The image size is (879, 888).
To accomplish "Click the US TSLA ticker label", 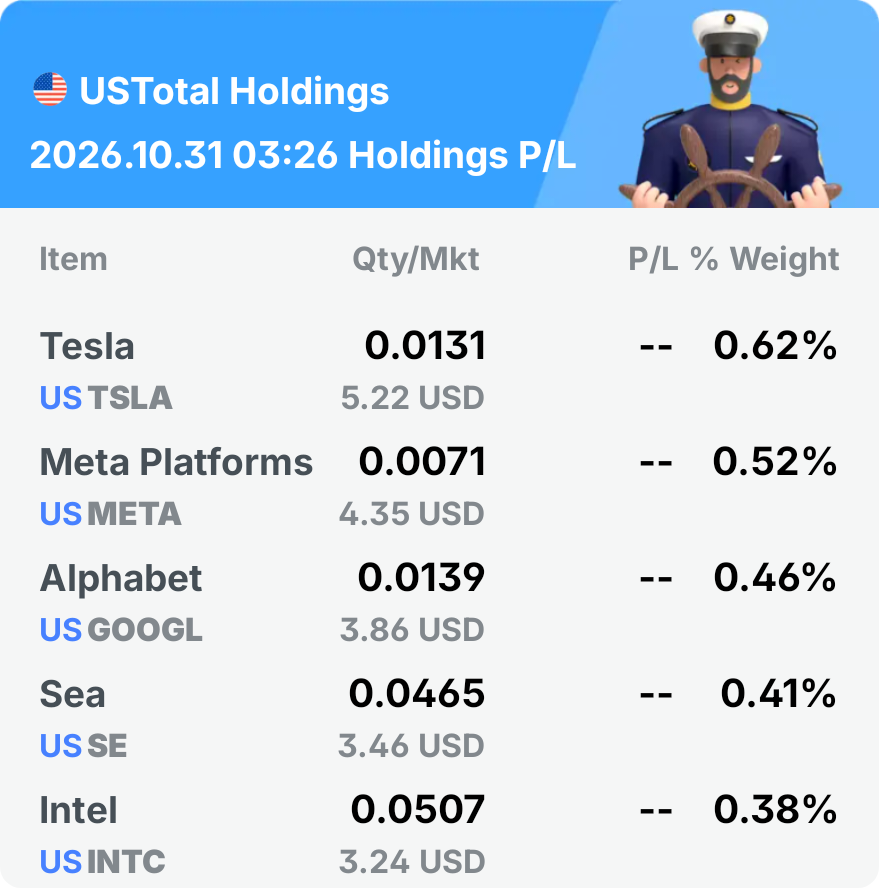I will point(106,398).
